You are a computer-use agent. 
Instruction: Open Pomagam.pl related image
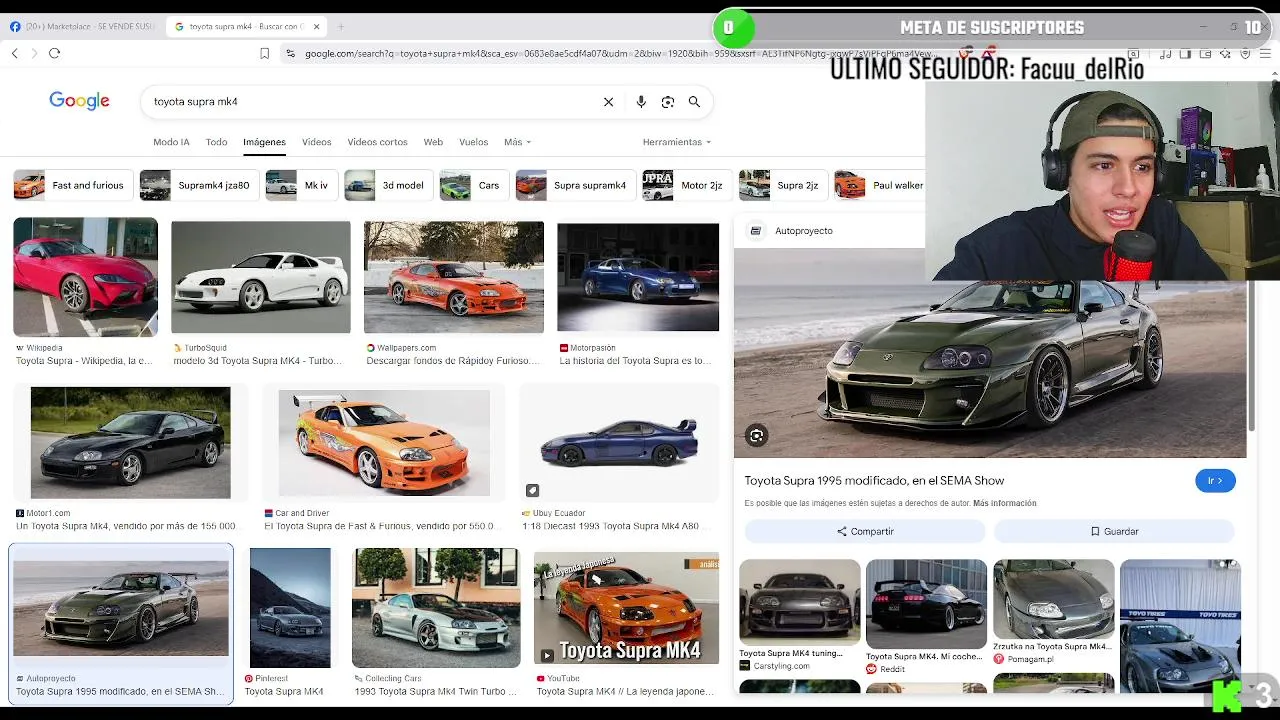coord(1053,599)
